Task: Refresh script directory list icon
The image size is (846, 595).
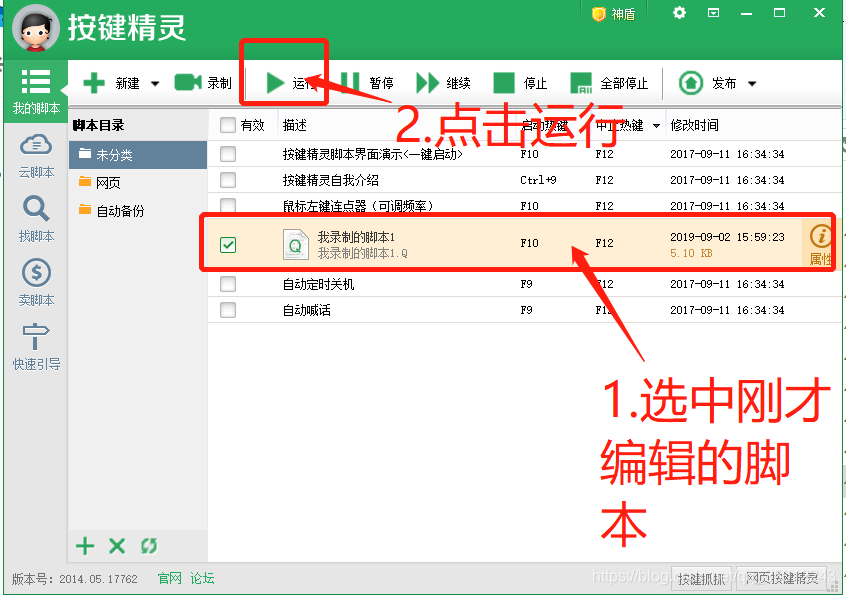Action: (x=149, y=546)
